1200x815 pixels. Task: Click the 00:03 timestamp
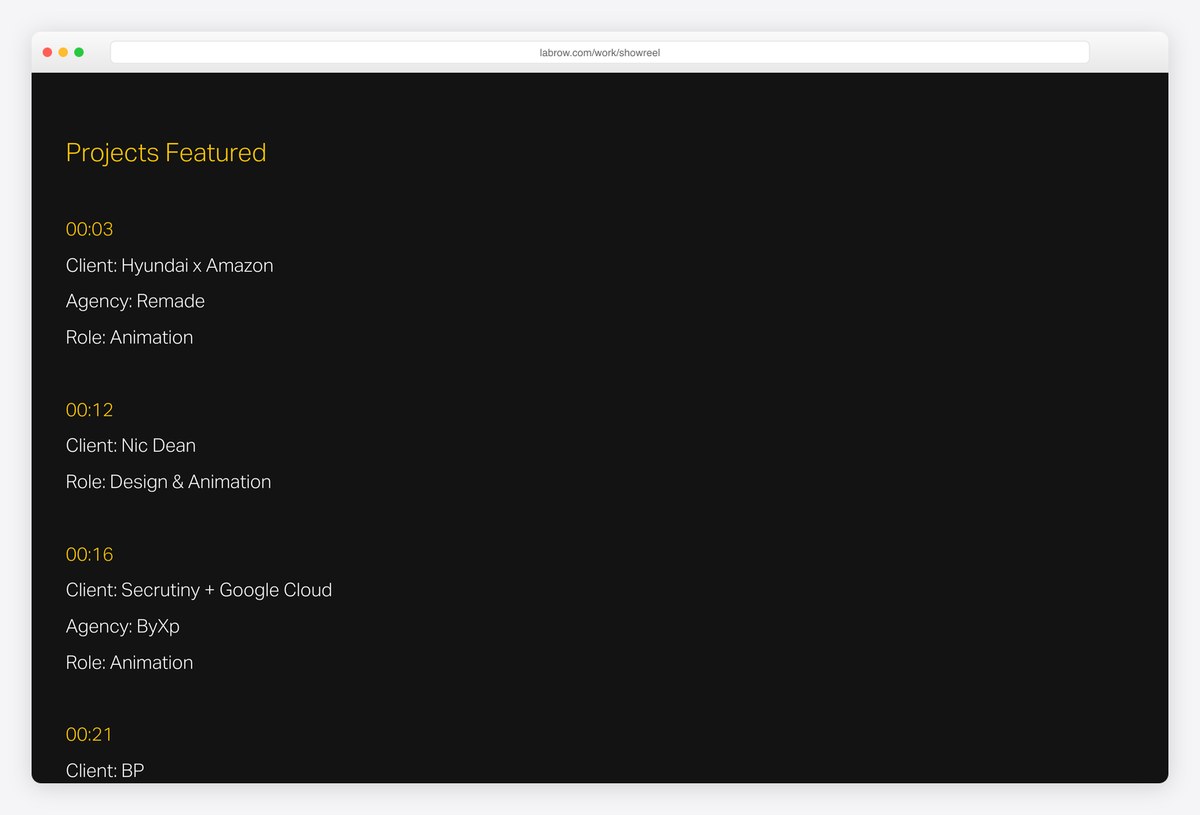(x=89, y=229)
